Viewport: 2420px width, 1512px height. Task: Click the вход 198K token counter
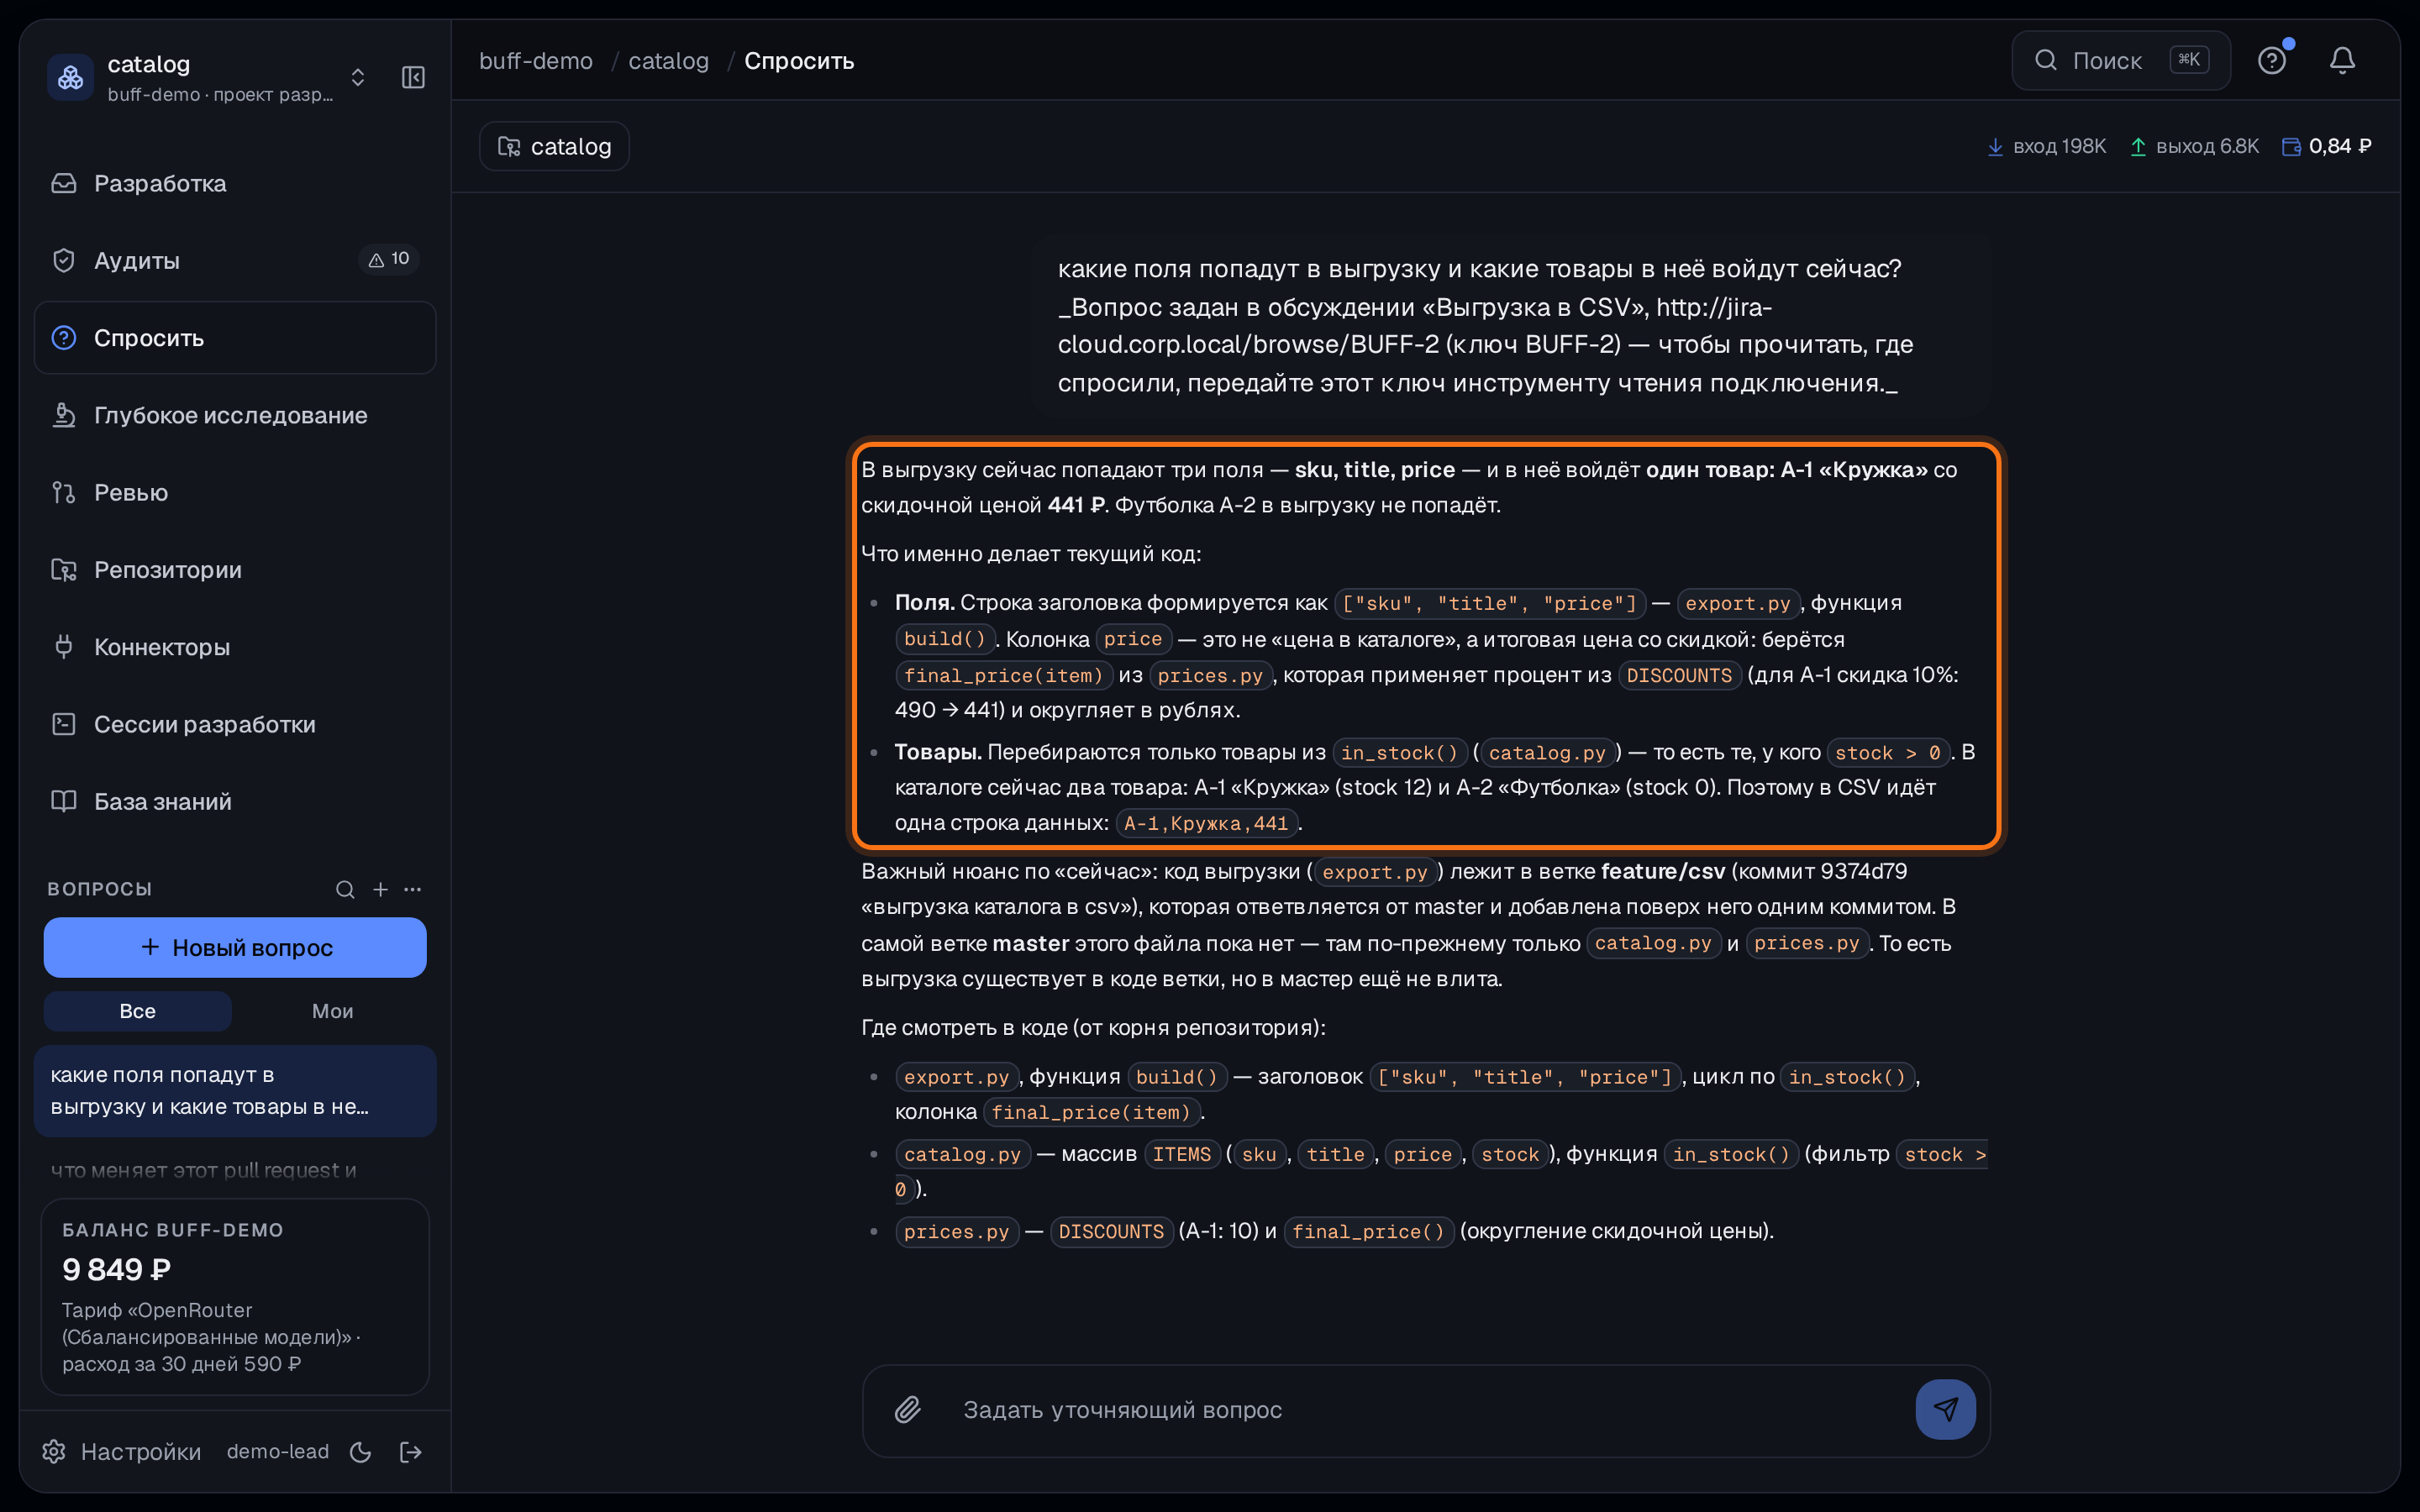(x=2046, y=146)
